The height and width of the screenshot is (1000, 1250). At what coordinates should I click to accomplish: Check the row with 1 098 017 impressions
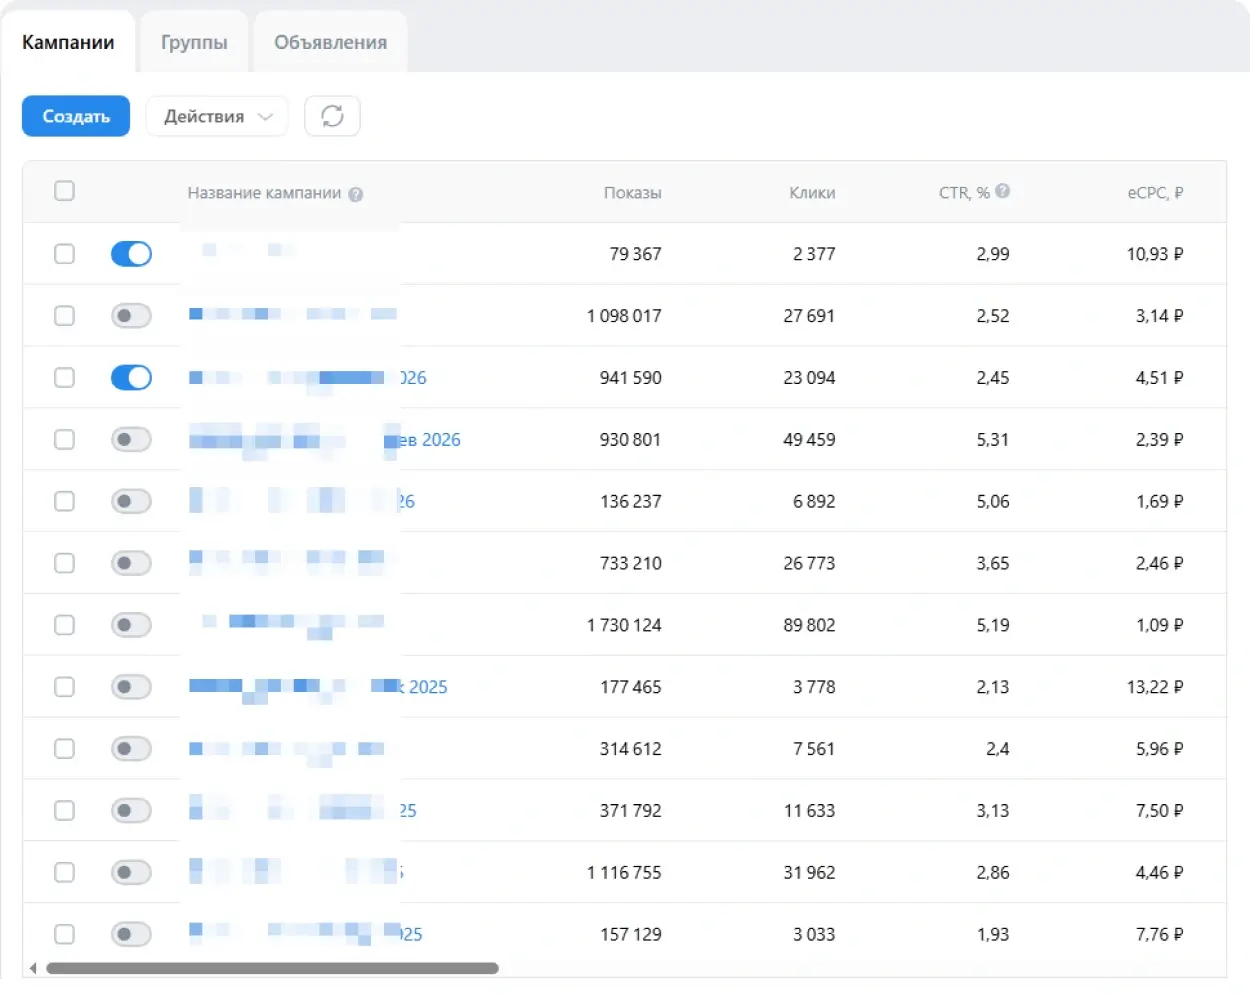point(64,316)
